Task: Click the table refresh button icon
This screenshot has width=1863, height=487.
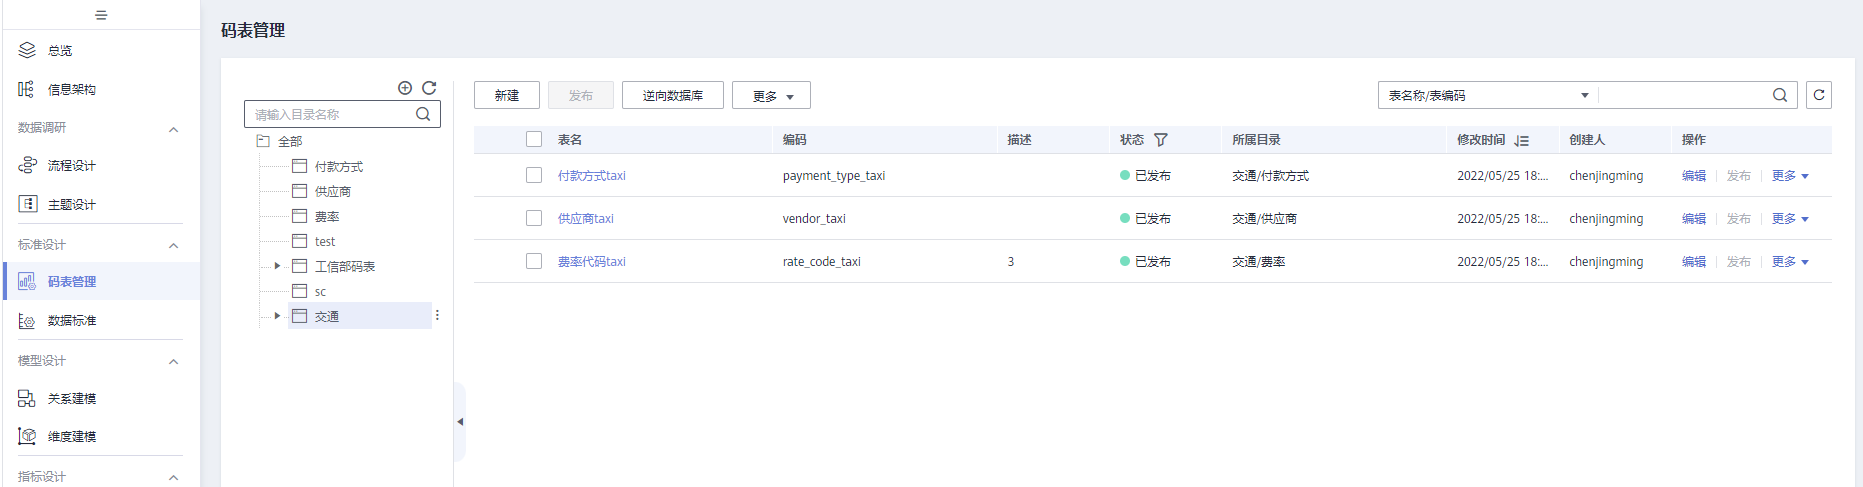Action: click(1819, 95)
